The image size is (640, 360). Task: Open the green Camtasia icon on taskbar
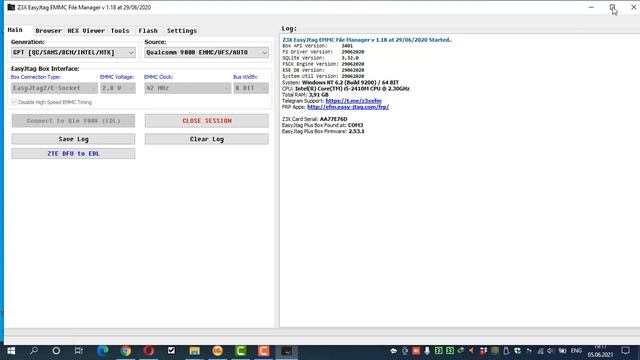(241, 351)
